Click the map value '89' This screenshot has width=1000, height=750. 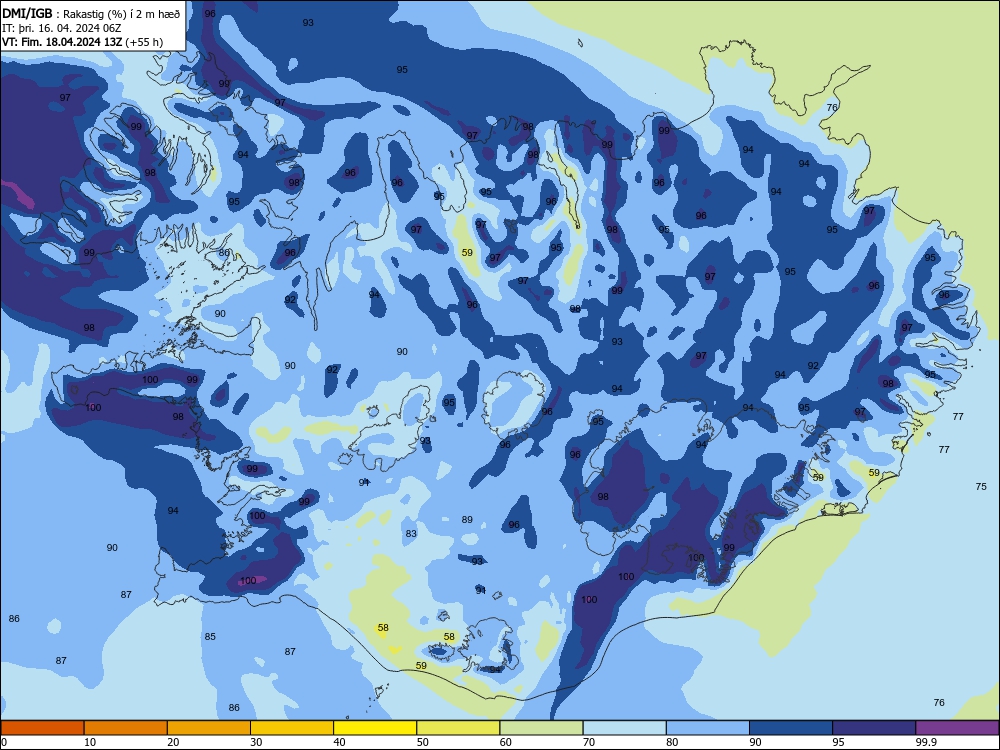point(467,520)
